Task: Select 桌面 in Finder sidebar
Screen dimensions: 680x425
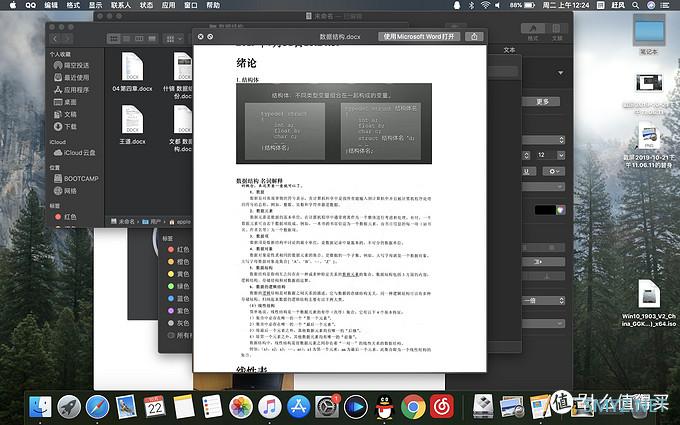Action: [65, 102]
